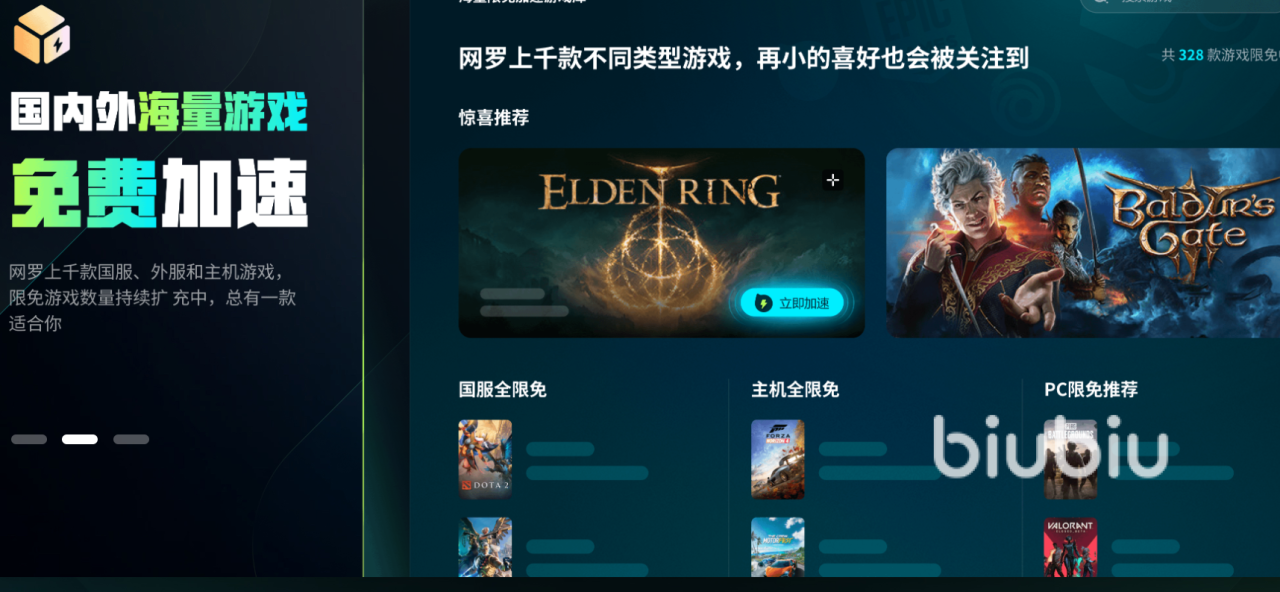Select the second game icon under 国服全限免
Viewport: 1280px width, 592px height.
[x=485, y=547]
